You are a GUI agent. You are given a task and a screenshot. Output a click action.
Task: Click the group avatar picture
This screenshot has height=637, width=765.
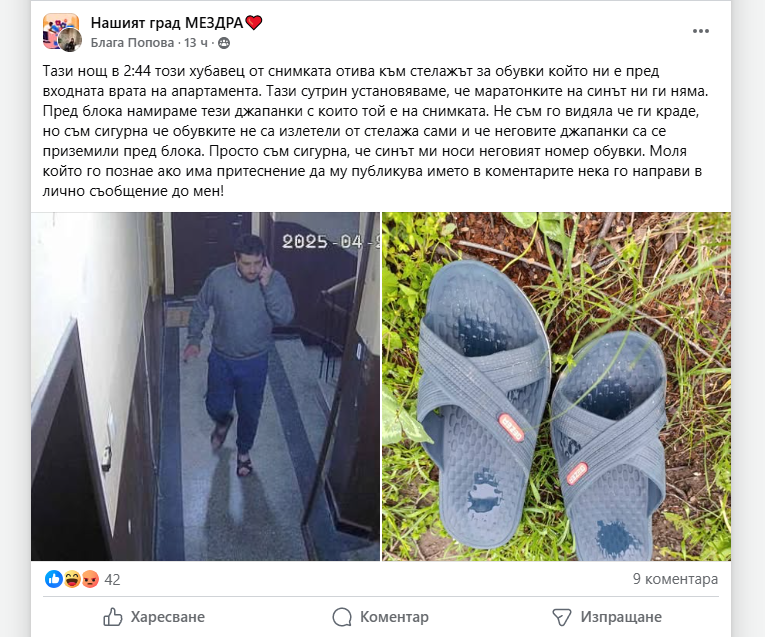[62, 32]
